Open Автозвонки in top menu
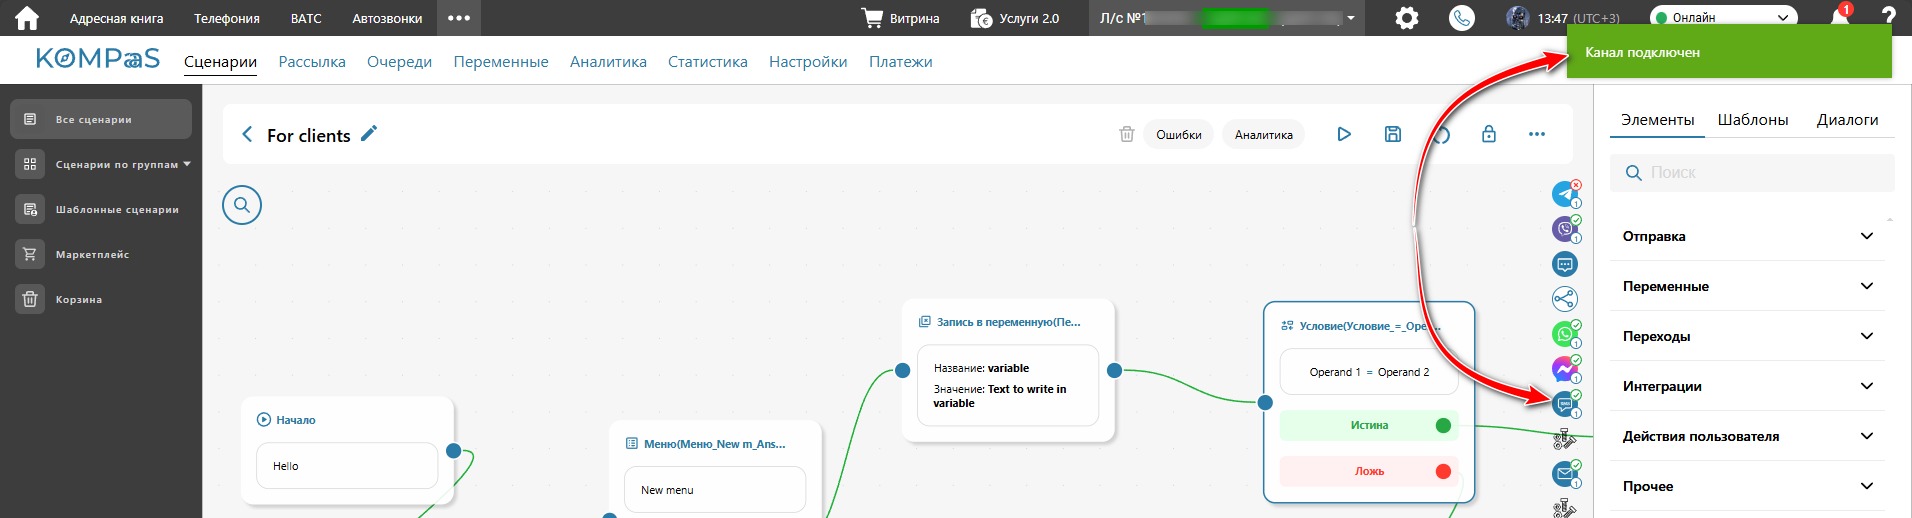This screenshot has height=518, width=1912. tap(387, 18)
